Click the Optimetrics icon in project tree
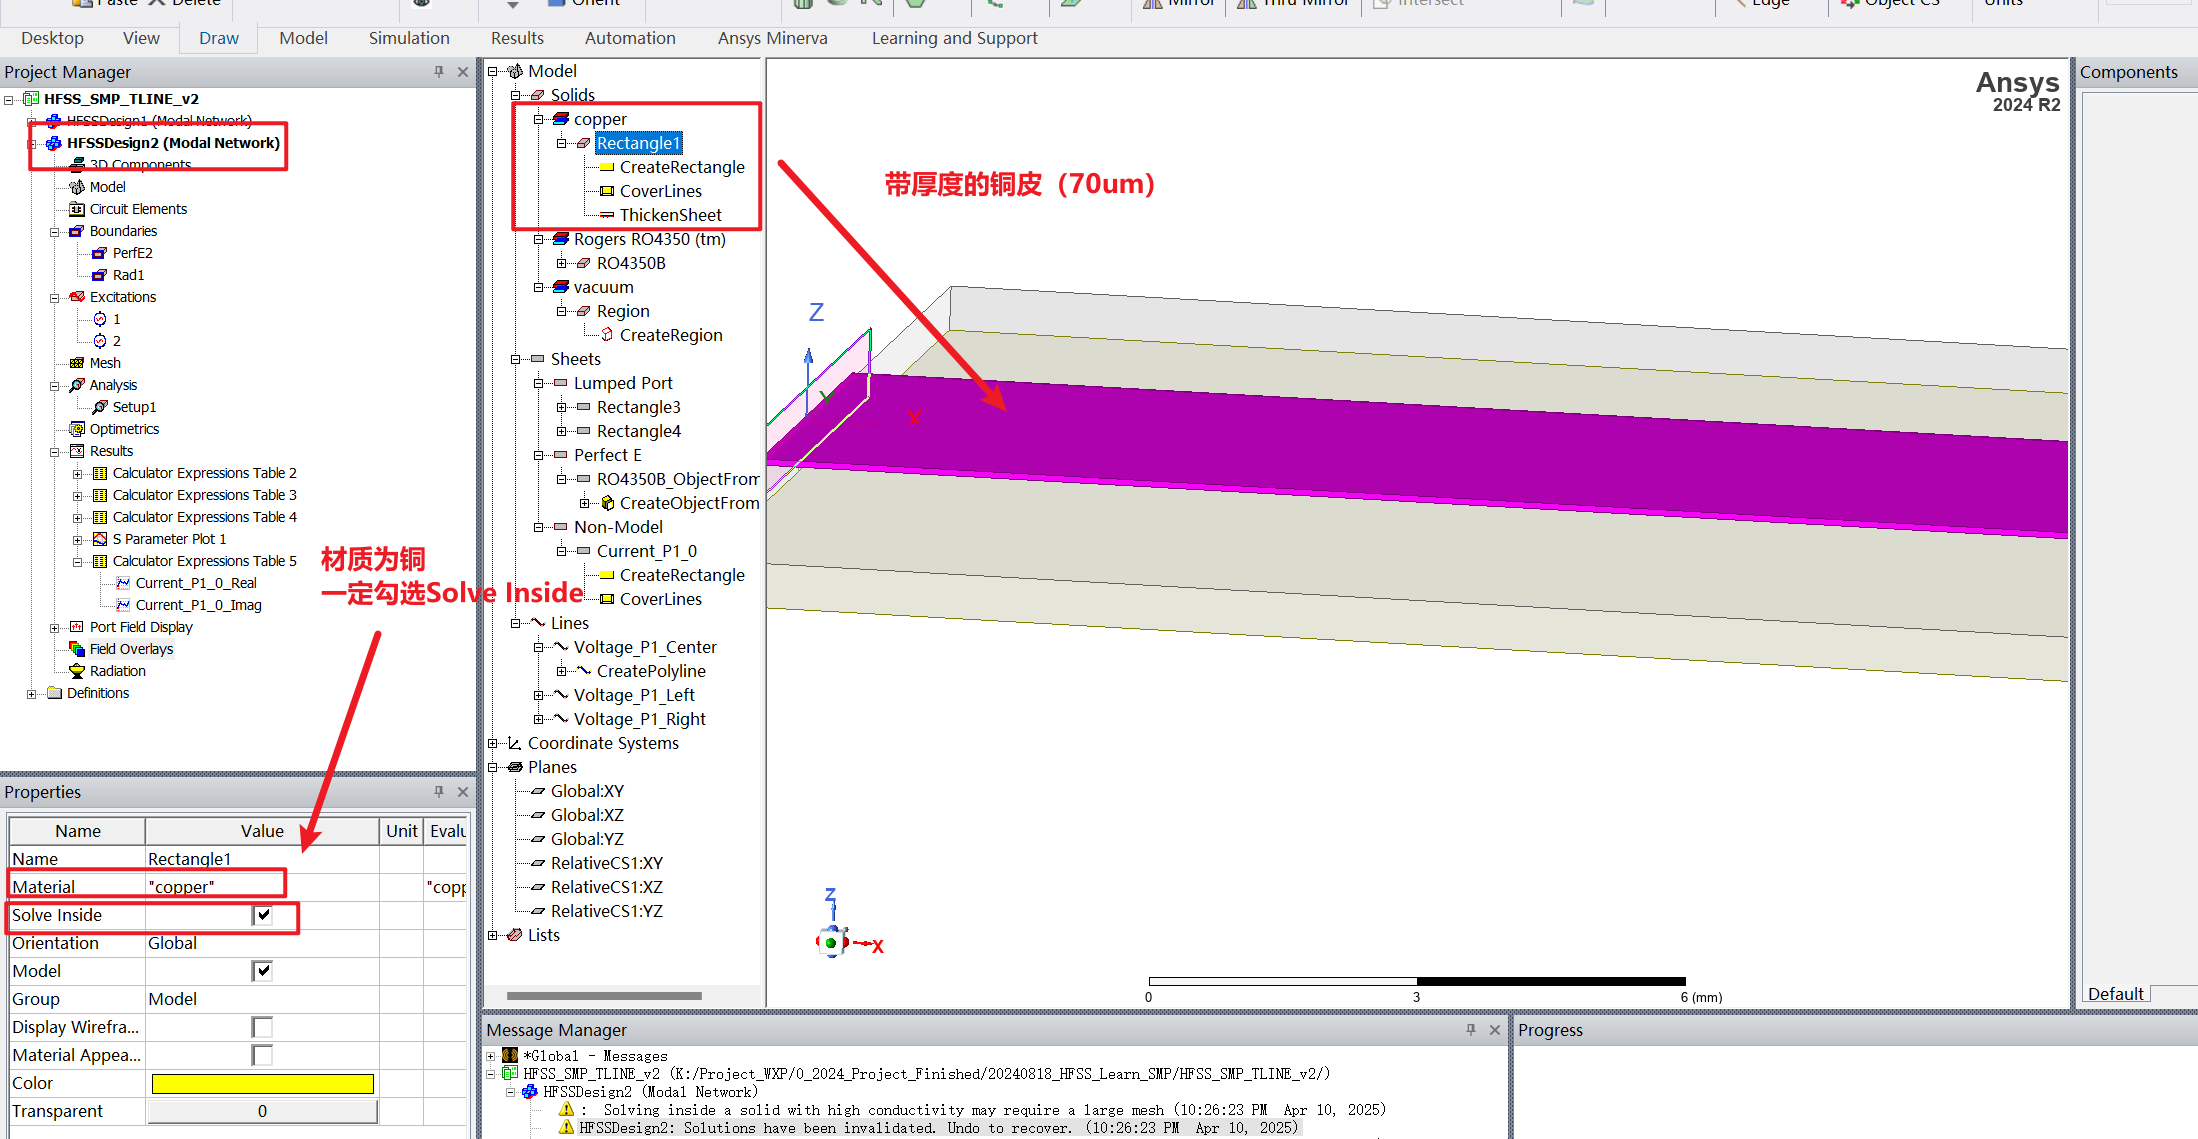Image resolution: width=2198 pixels, height=1139 pixels. [x=77, y=429]
